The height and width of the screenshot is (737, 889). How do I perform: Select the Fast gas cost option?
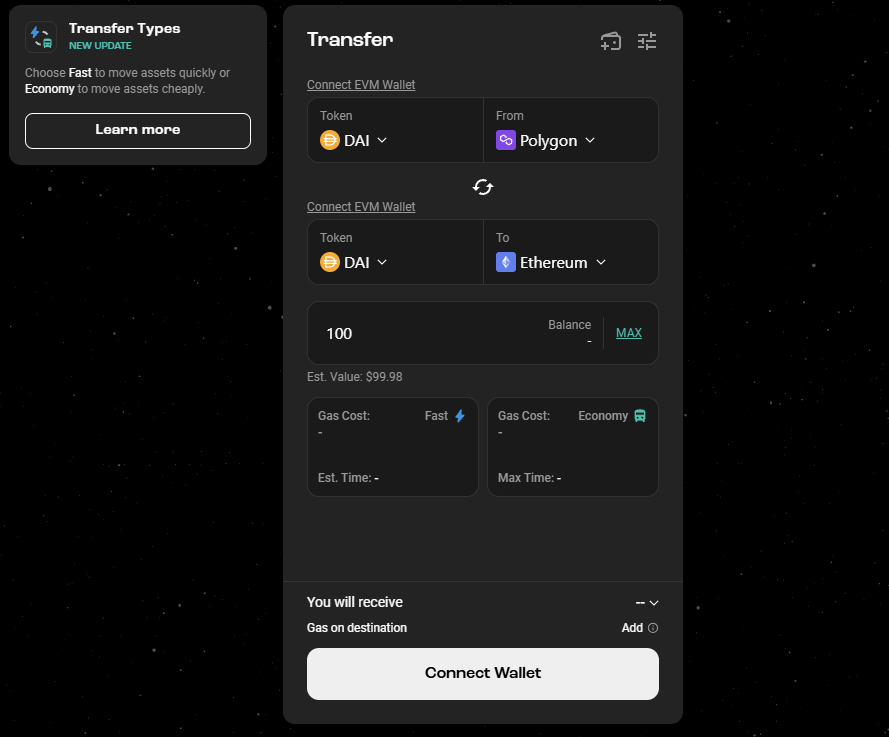tap(393, 447)
